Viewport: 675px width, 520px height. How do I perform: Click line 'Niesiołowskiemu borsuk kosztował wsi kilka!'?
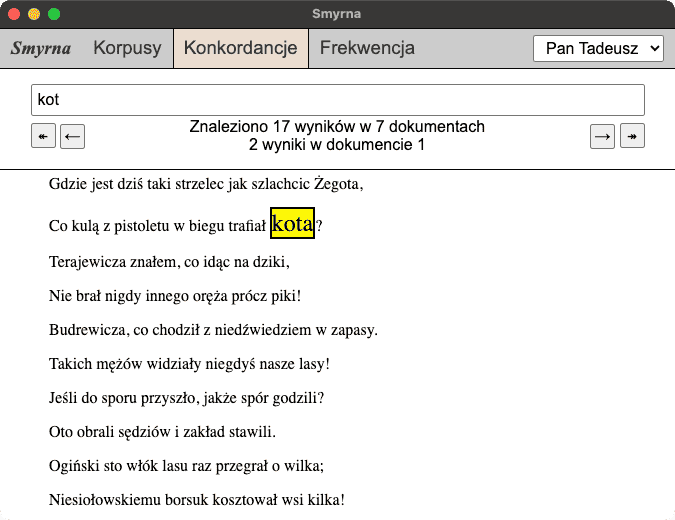197,500
